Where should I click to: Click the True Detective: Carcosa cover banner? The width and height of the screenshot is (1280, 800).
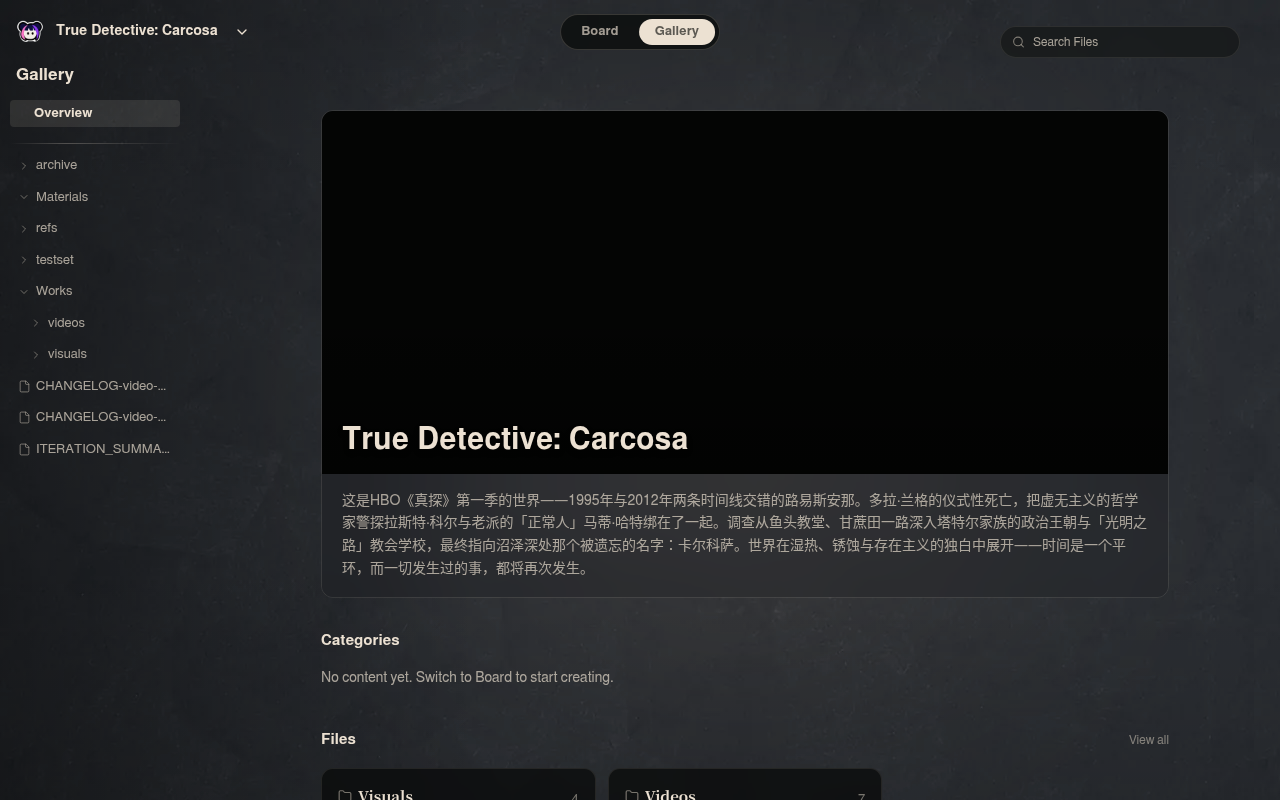click(745, 292)
